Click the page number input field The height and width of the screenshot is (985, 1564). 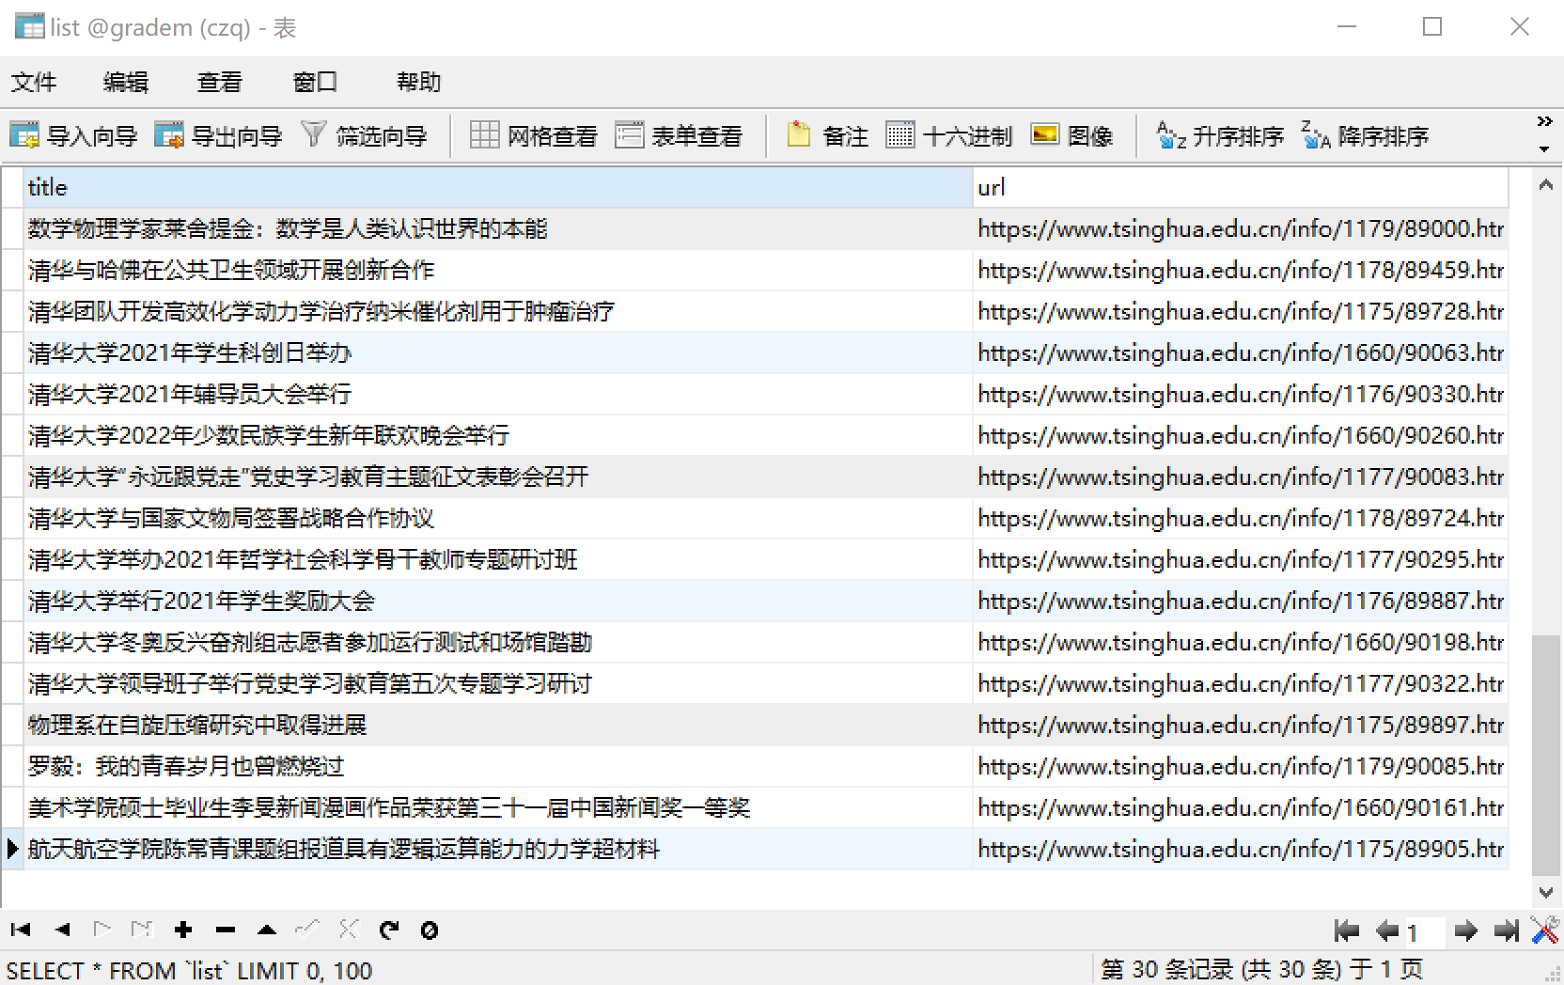[x=1424, y=932]
